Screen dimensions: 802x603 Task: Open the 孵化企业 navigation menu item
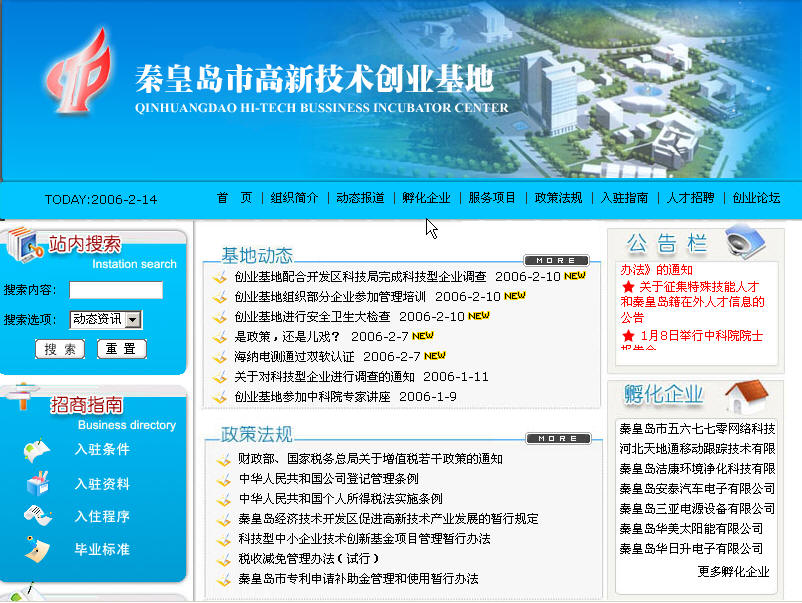coord(426,198)
